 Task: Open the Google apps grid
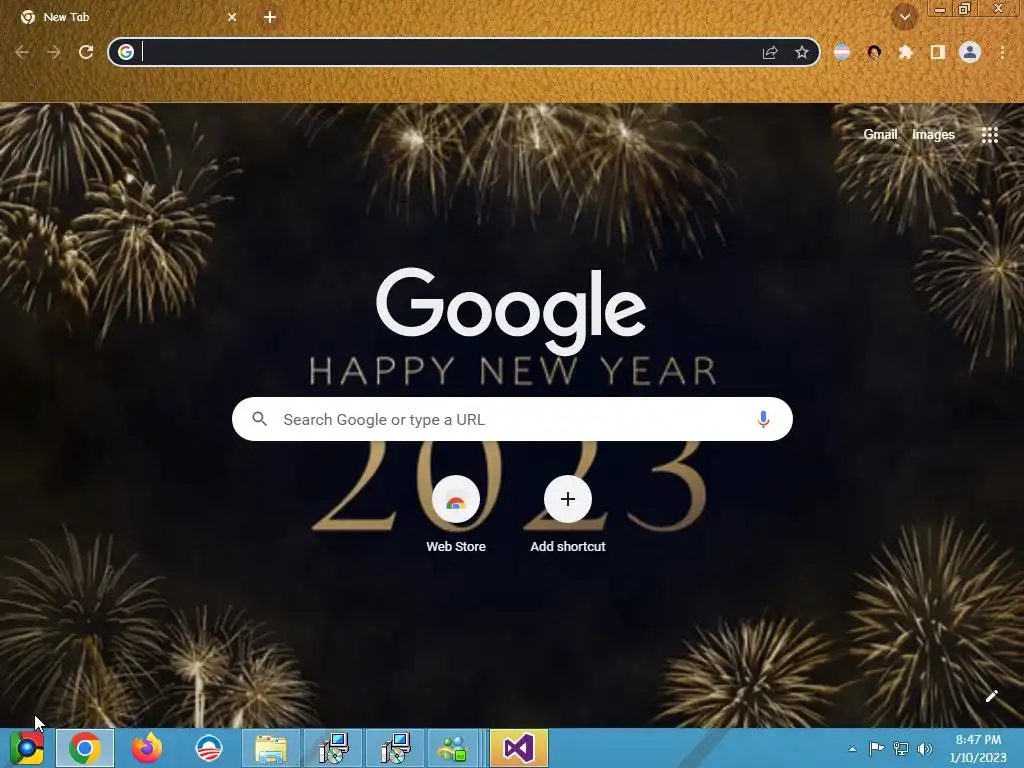(x=990, y=135)
